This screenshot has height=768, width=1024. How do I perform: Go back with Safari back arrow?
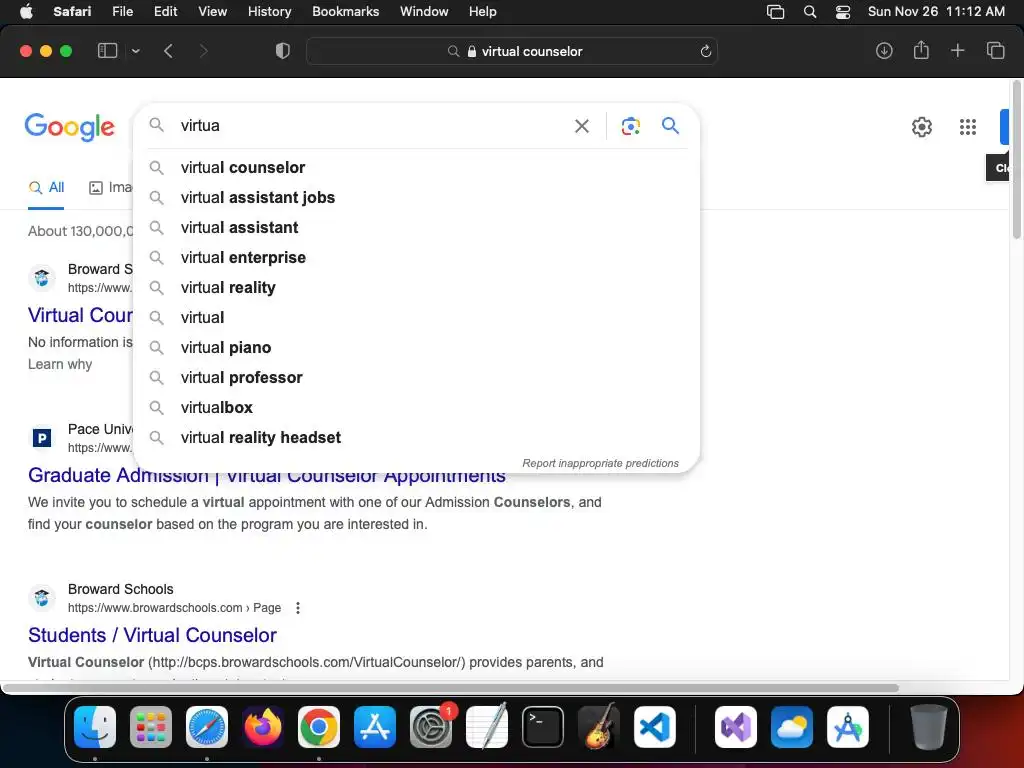(x=168, y=51)
